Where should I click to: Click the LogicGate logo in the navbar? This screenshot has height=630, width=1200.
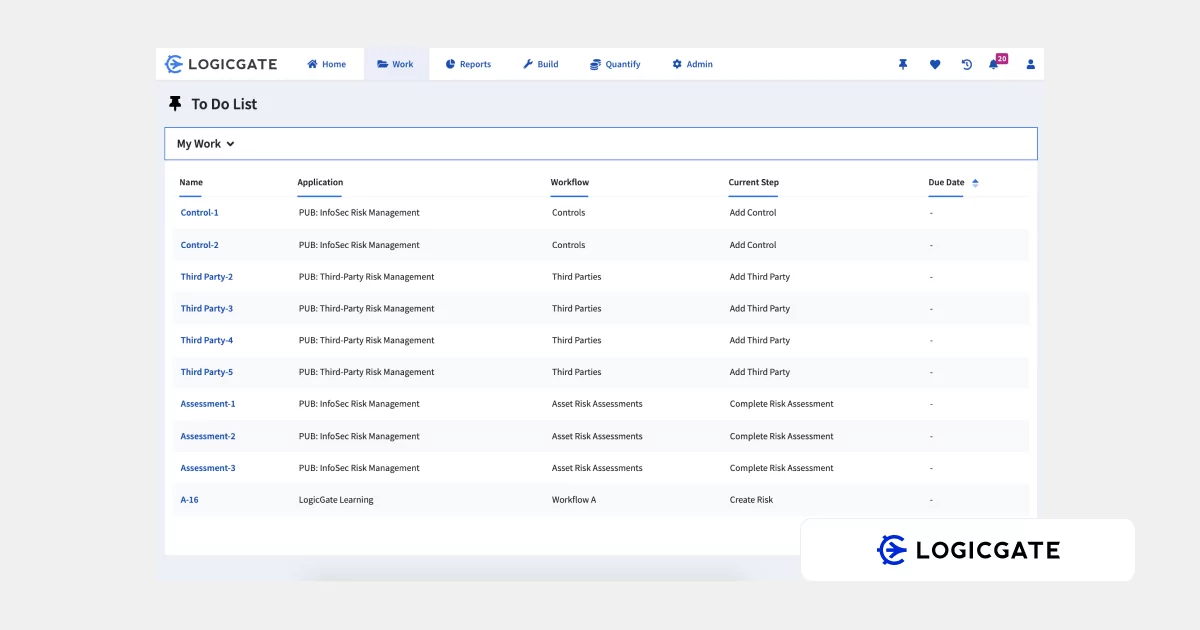point(221,64)
